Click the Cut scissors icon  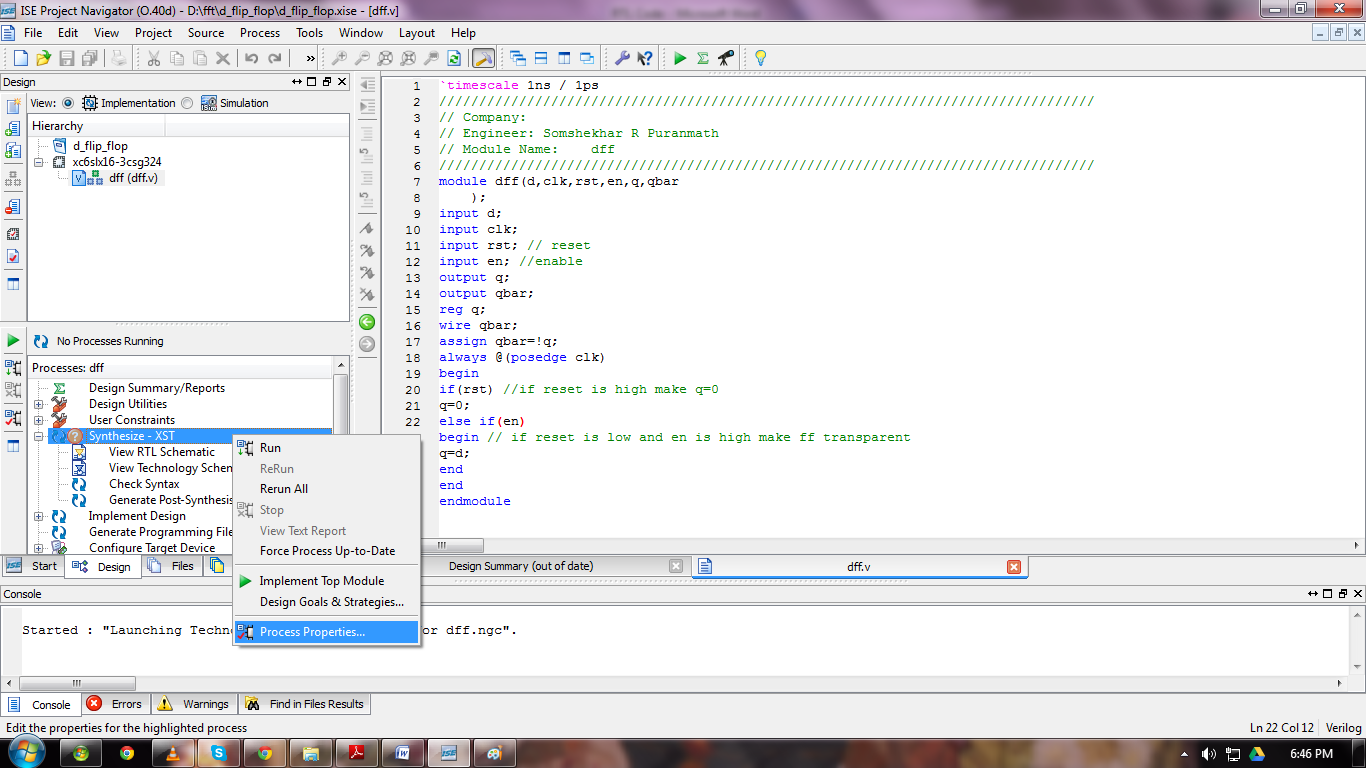(x=153, y=58)
